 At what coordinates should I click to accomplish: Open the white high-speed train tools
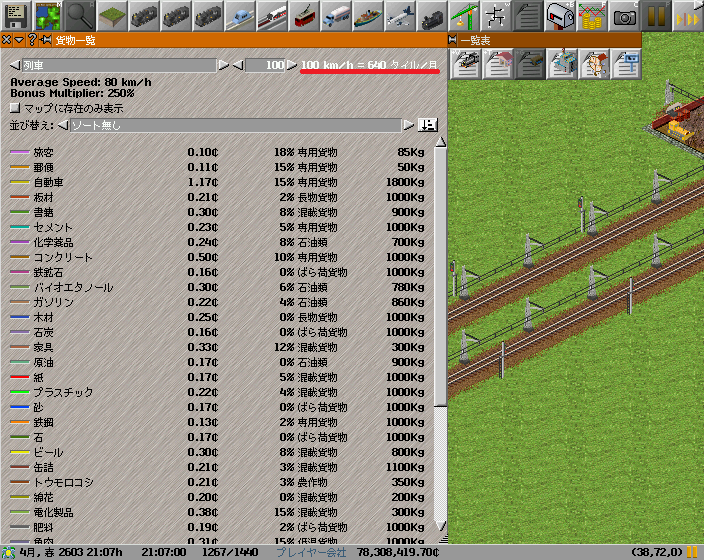click(x=272, y=16)
